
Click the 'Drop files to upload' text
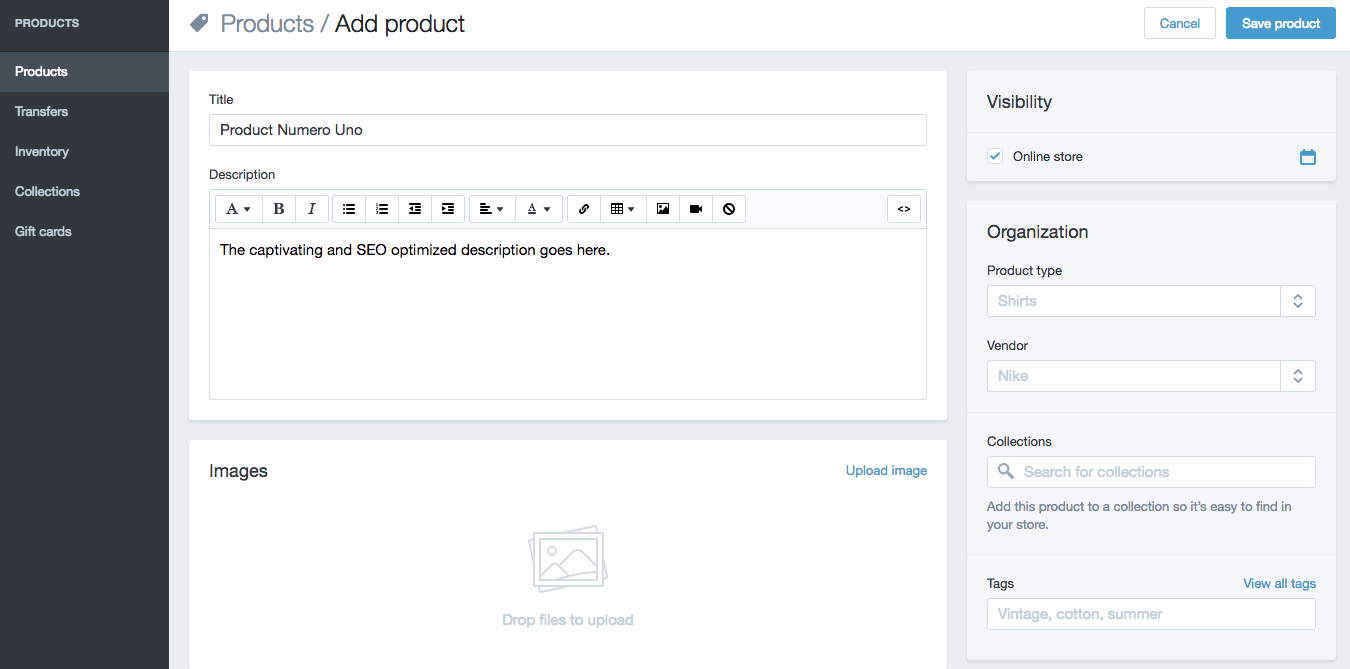click(x=568, y=620)
